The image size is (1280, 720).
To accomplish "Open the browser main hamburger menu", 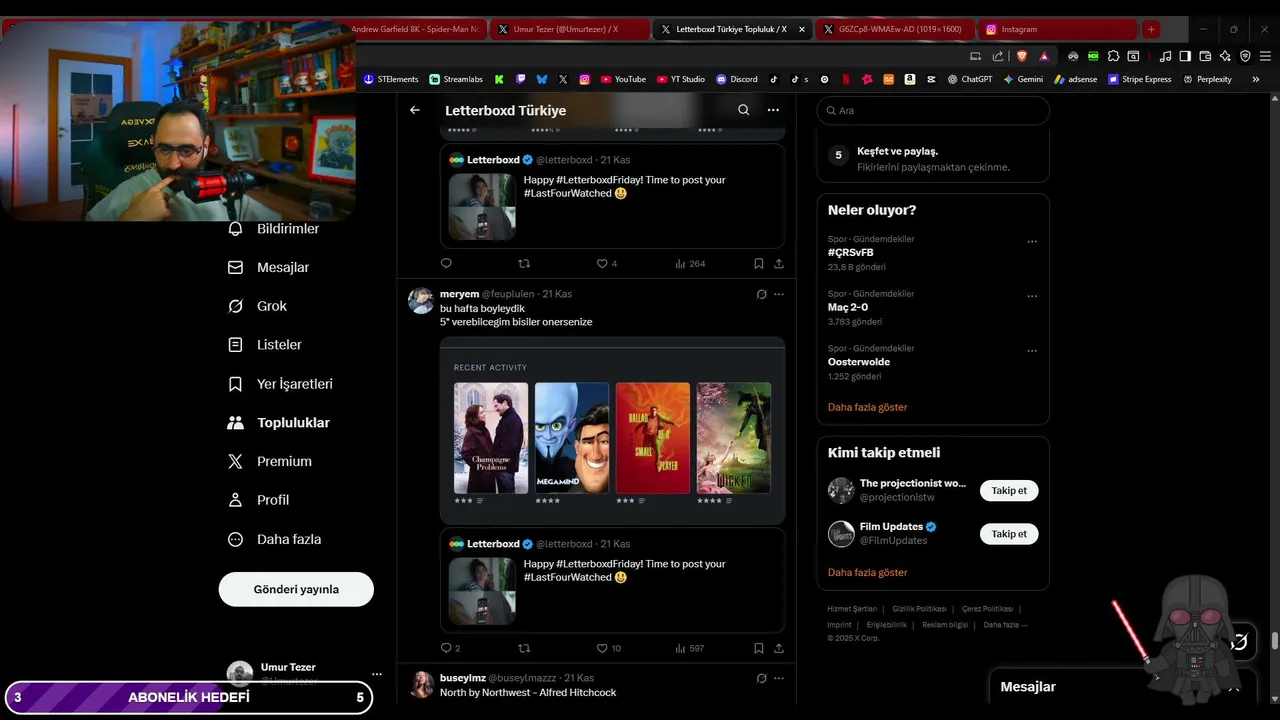I will [x=1264, y=56].
